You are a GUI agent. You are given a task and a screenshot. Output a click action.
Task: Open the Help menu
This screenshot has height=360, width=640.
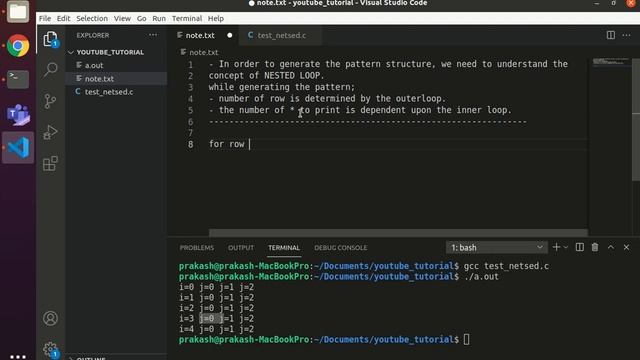[x=216, y=18]
